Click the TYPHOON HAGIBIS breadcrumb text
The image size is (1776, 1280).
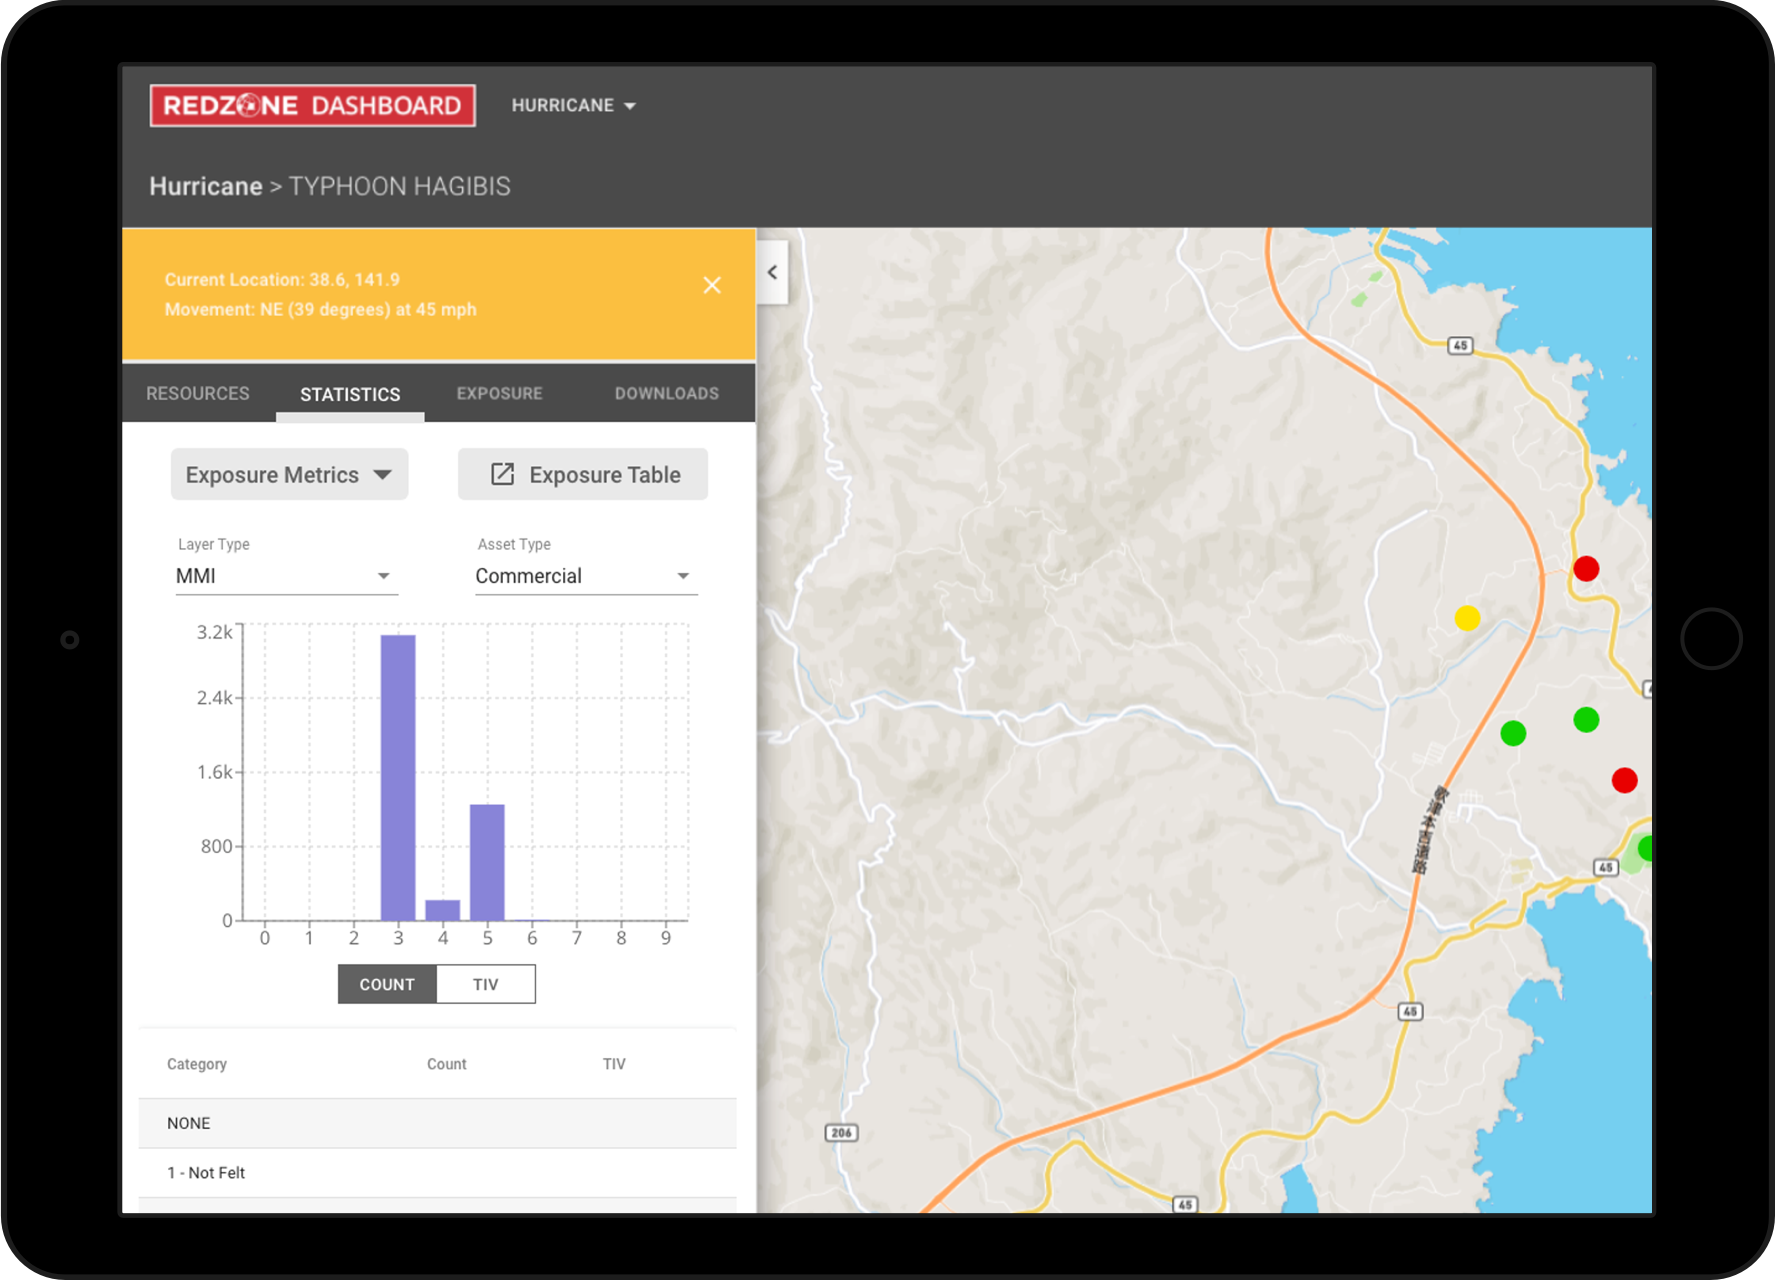coord(400,186)
